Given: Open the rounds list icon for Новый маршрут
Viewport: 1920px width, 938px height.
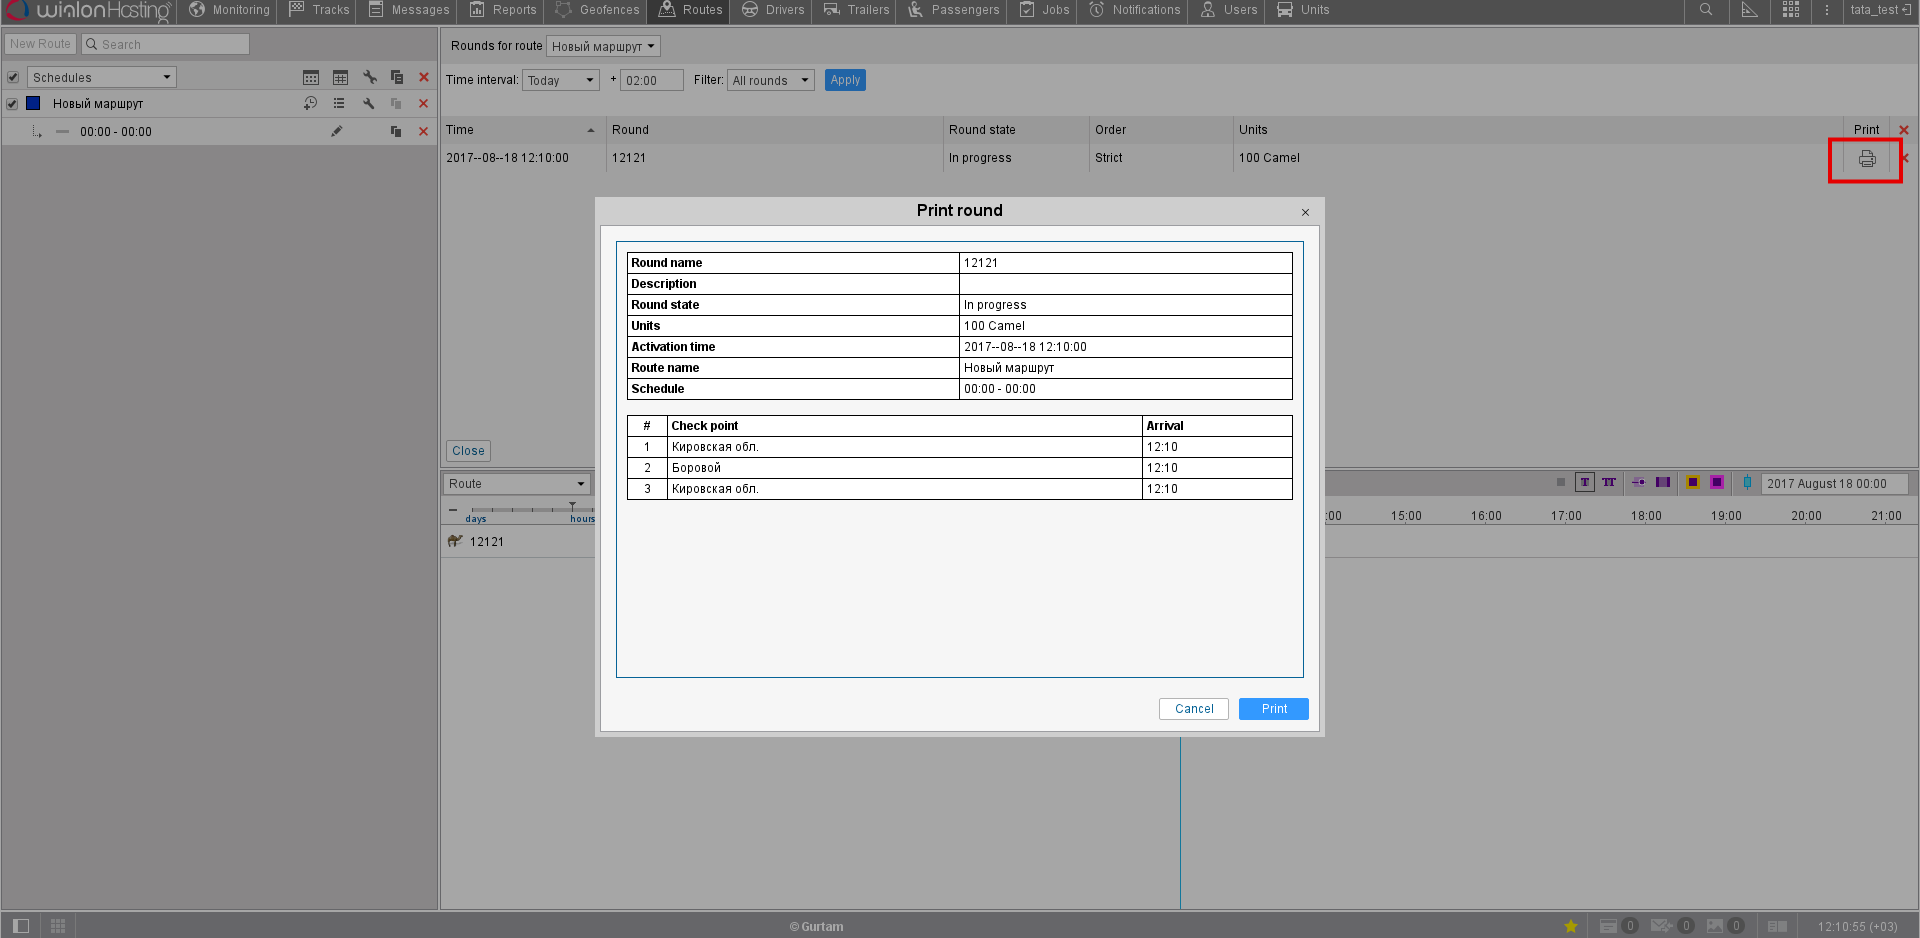Looking at the screenshot, I should click(x=339, y=104).
